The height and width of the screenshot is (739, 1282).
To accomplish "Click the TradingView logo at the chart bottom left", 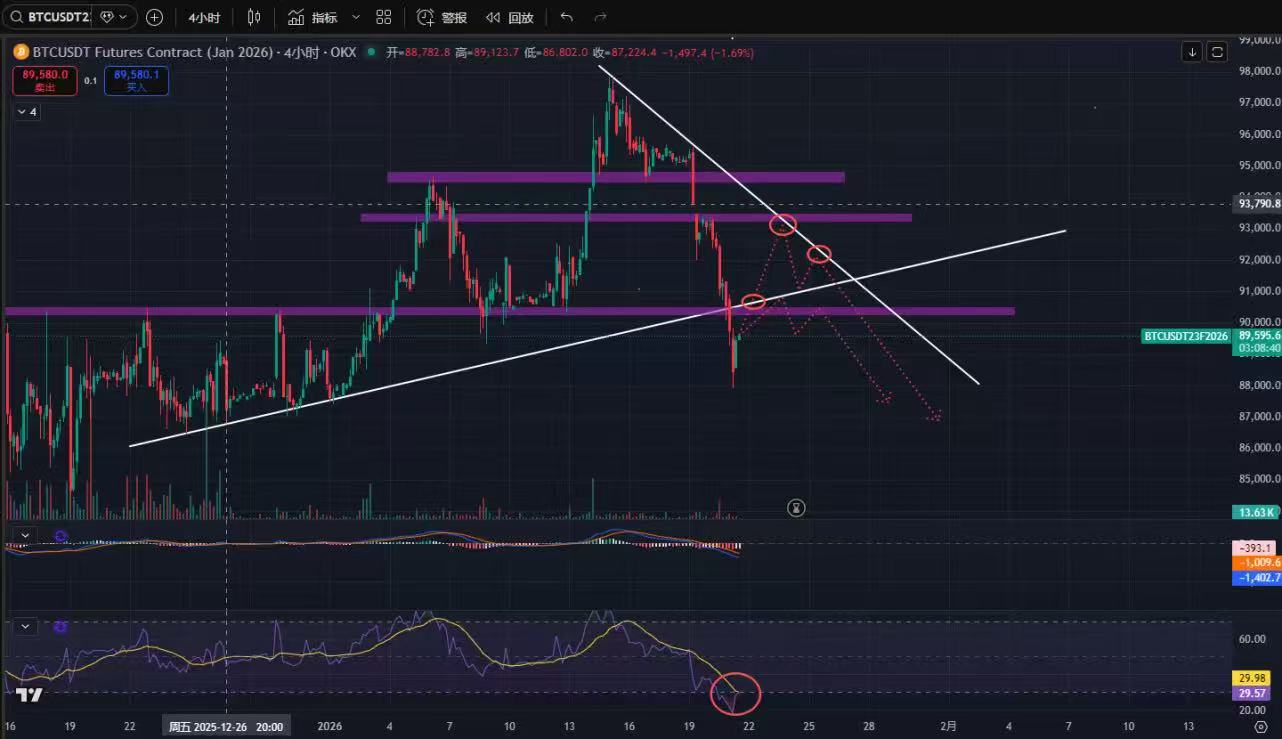I will click(x=29, y=696).
